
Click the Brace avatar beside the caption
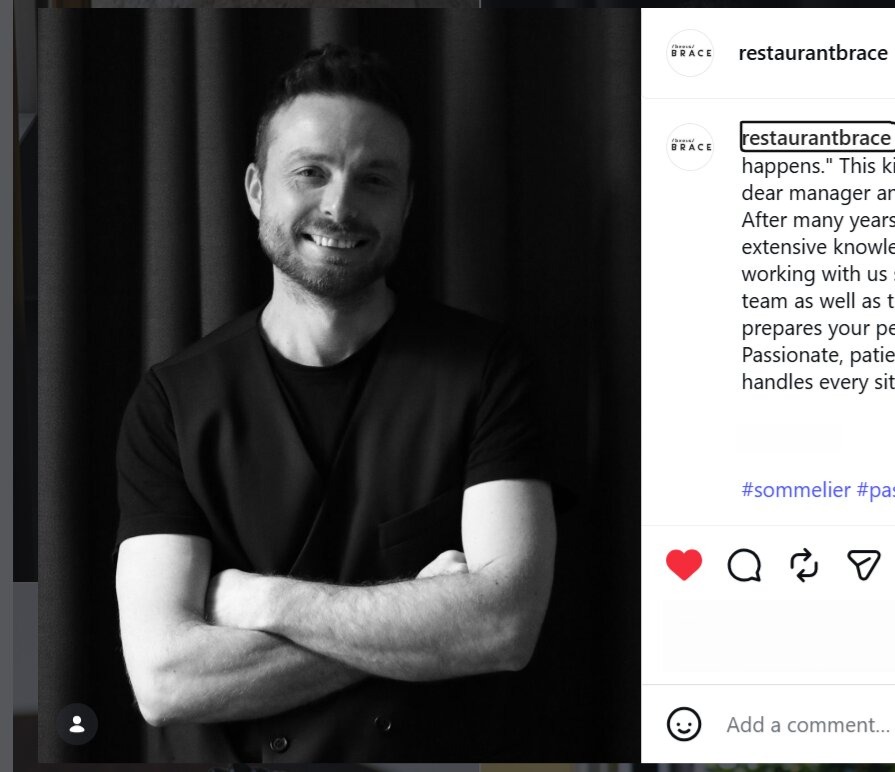click(690, 147)
